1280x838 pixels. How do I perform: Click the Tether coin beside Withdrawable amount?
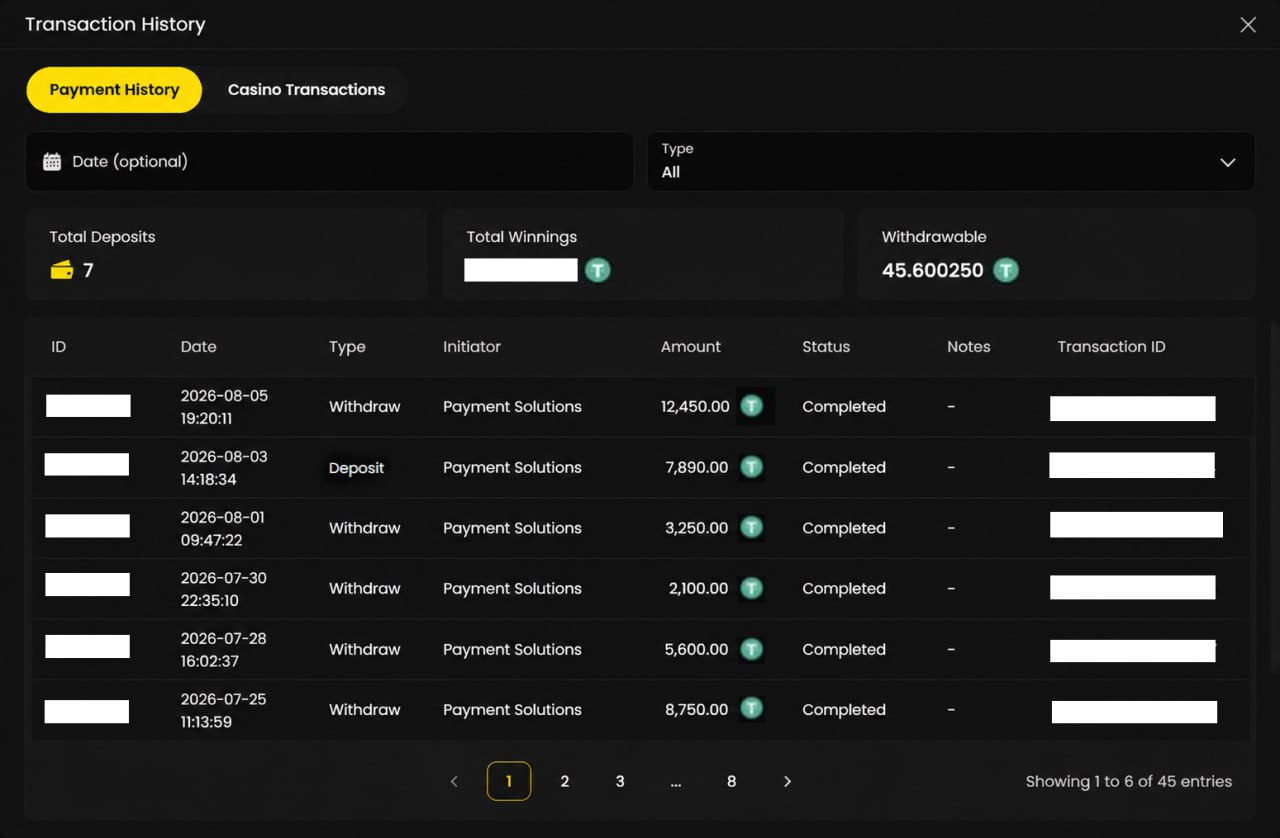click(1006, 270)
